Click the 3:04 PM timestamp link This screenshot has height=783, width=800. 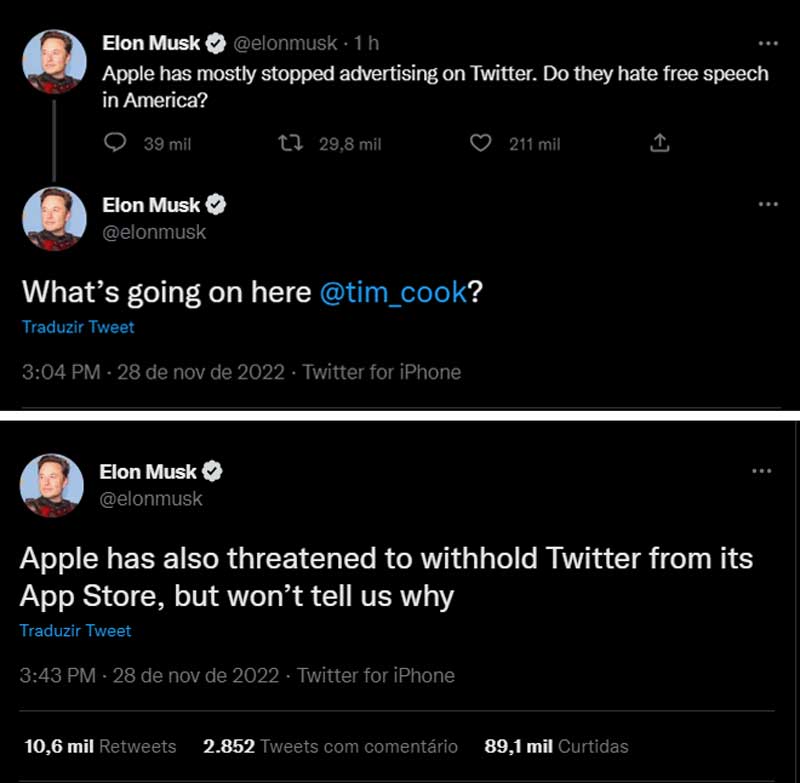(57, 372)
